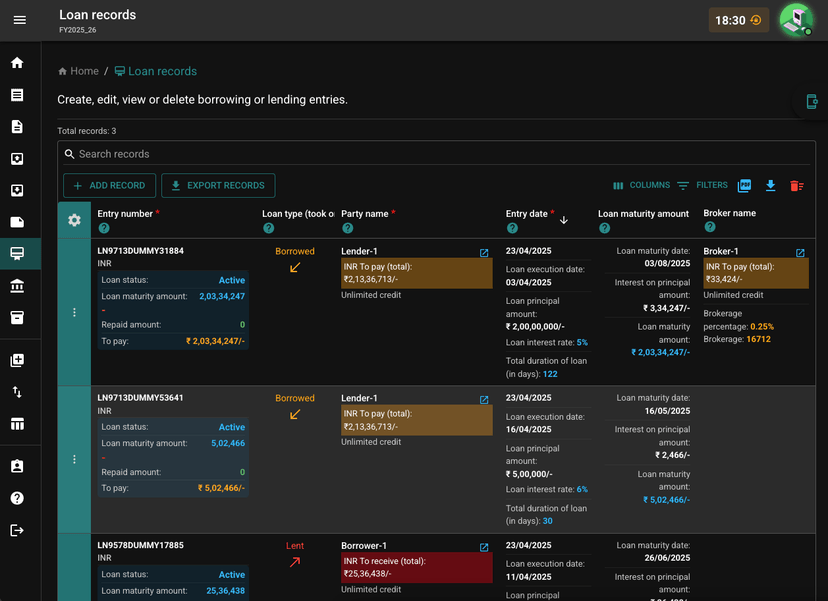Screen dimensions: 828x601
Task: Select the active loan records sidebar icon
Action: pyautogui.click(x=17, y=254)
